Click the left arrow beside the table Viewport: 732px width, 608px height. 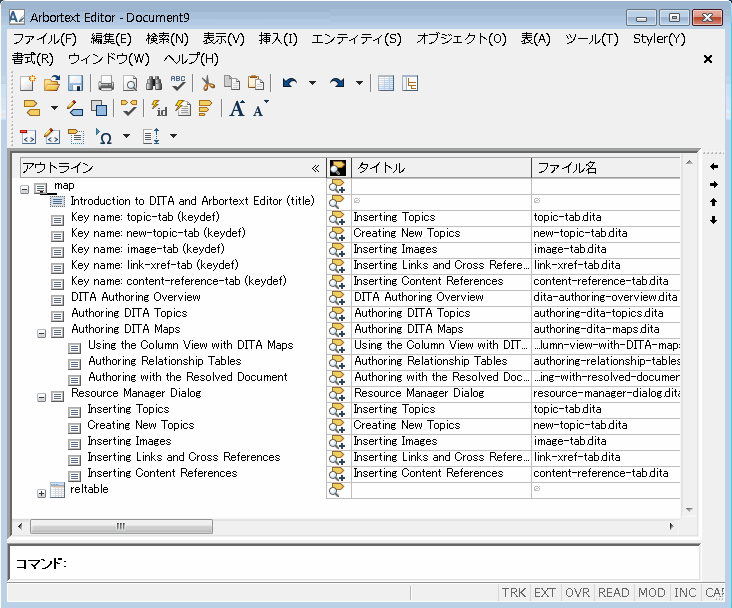click(x=713, y=167)
